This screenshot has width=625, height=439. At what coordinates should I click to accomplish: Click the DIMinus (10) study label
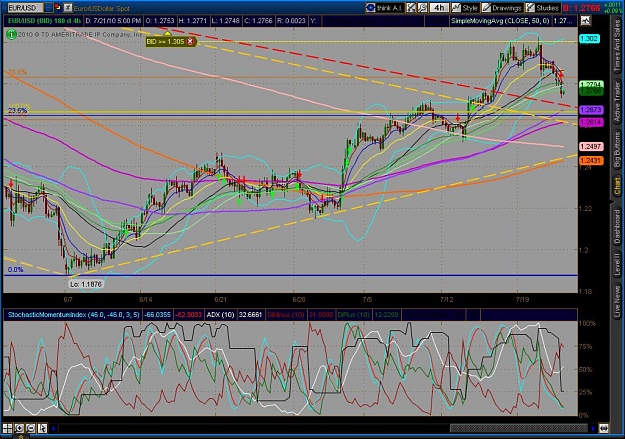(285, 315)
